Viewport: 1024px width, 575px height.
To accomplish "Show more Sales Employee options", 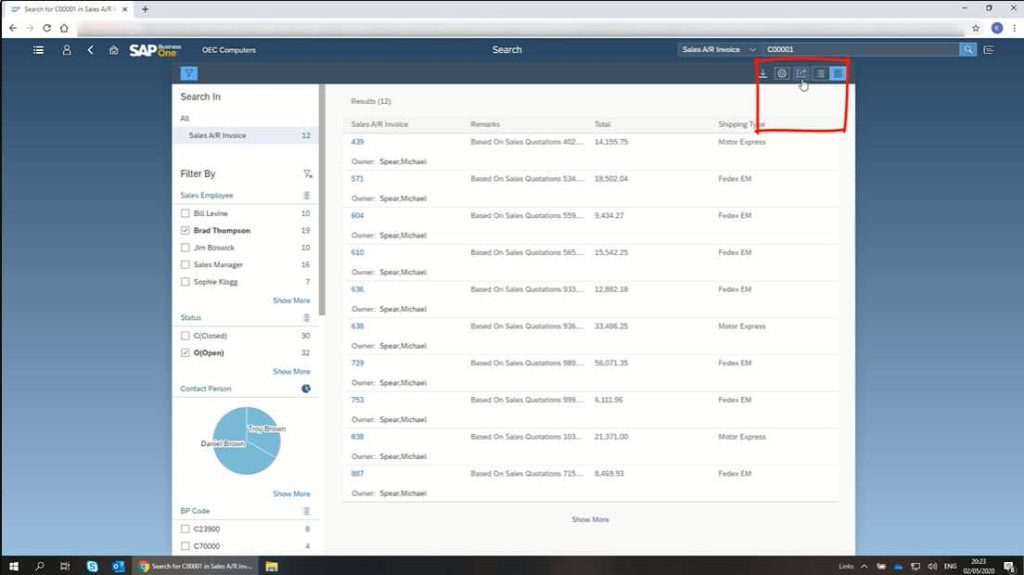I will tap(291, 301).
